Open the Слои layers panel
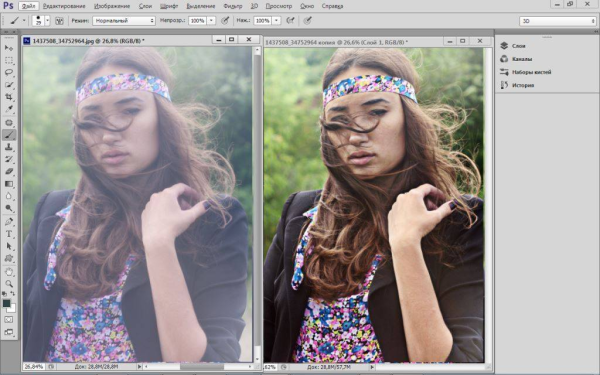Image resolution: width=600 pixels, height=375 pixels. pyautogui.click(x=513, y=46)
